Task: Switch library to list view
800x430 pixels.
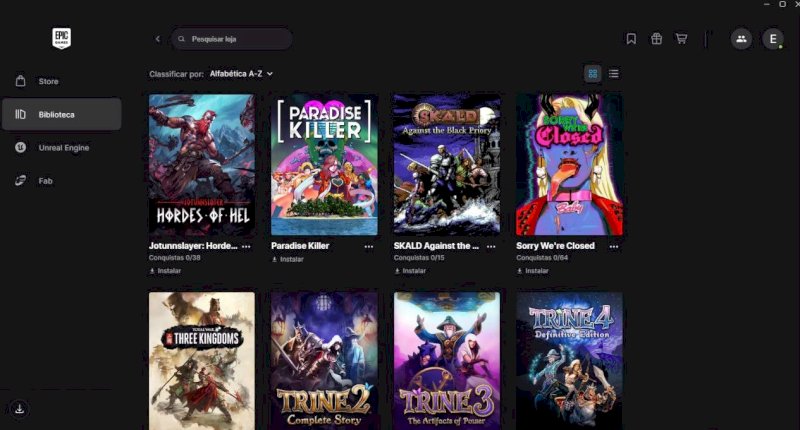Action: pyautogui.click(x=614, y=73)
